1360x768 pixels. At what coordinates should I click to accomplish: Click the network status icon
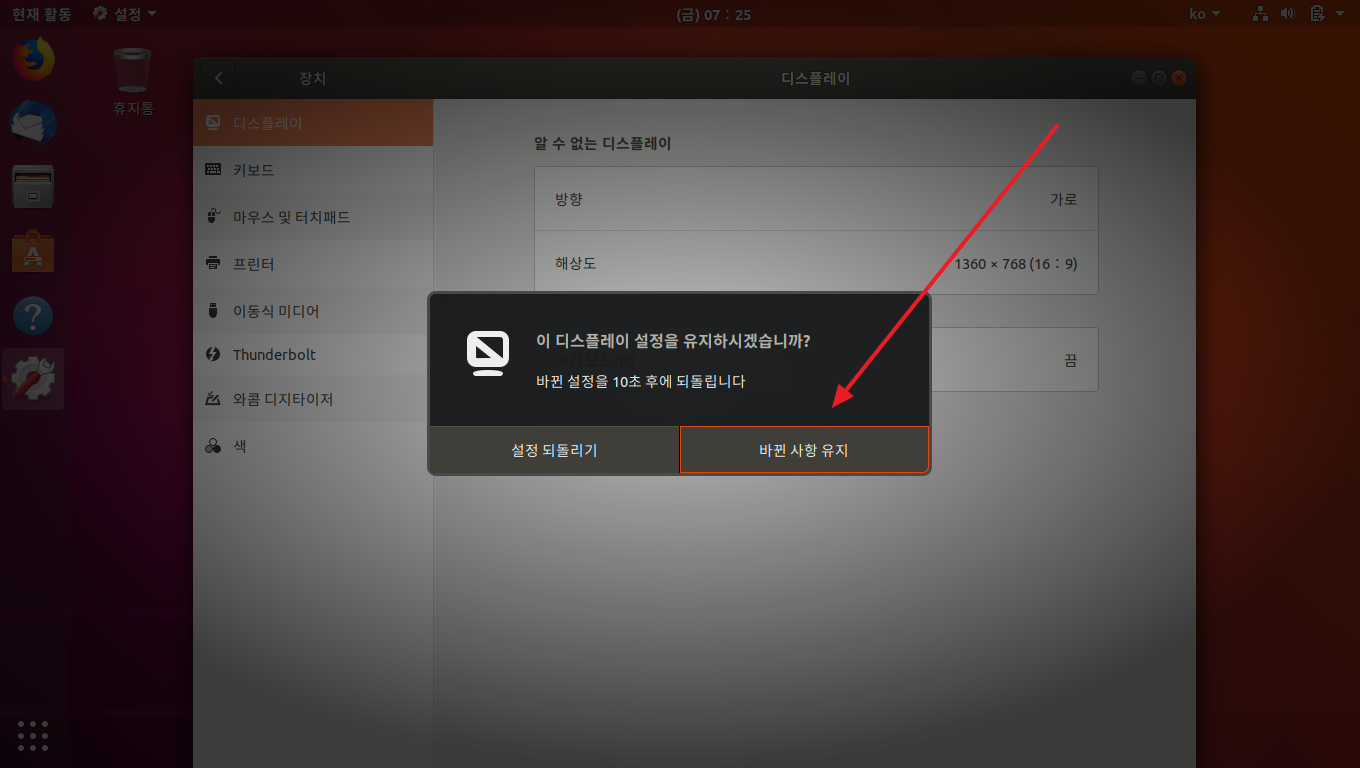pos(1260,14)
